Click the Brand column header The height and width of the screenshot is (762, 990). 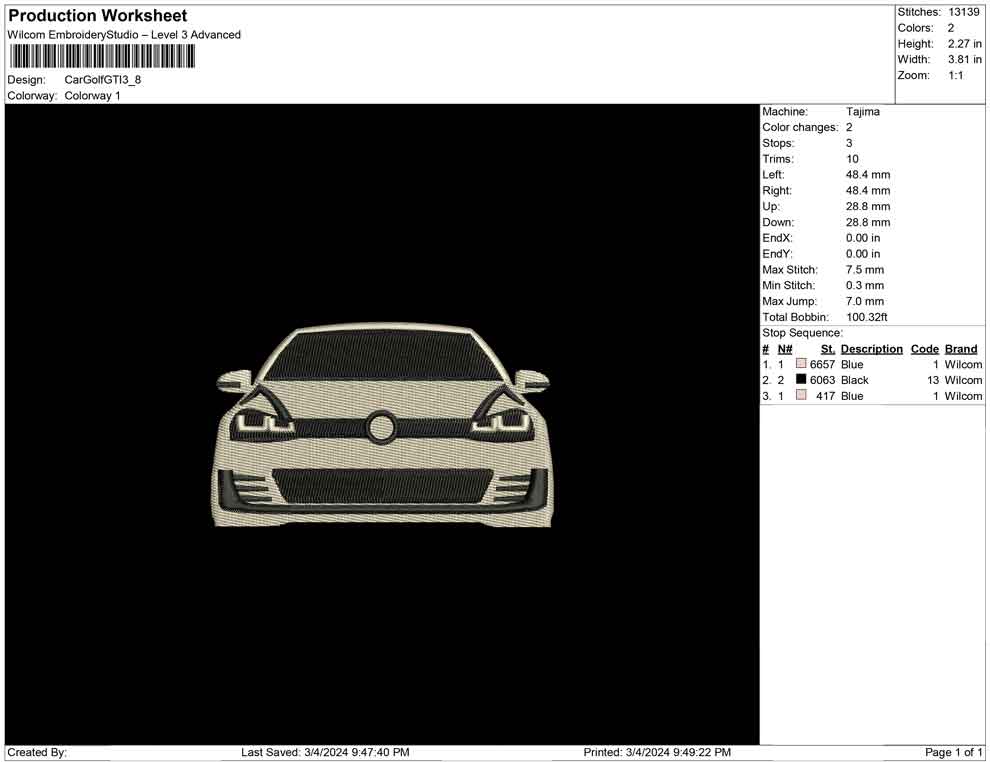point(960,349)
